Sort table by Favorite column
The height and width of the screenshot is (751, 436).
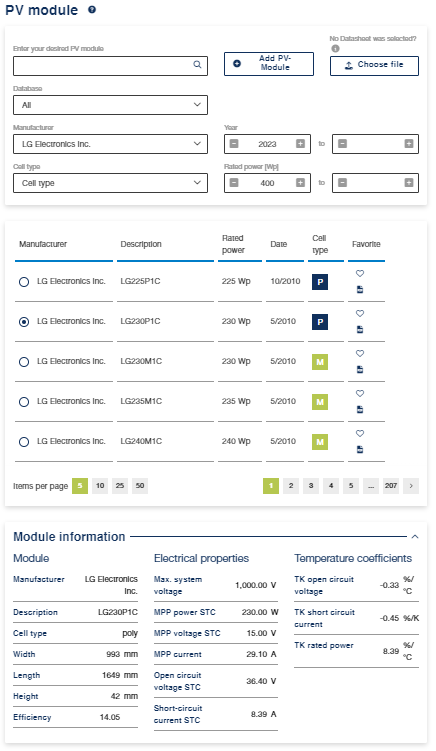[x=366, y=244]
